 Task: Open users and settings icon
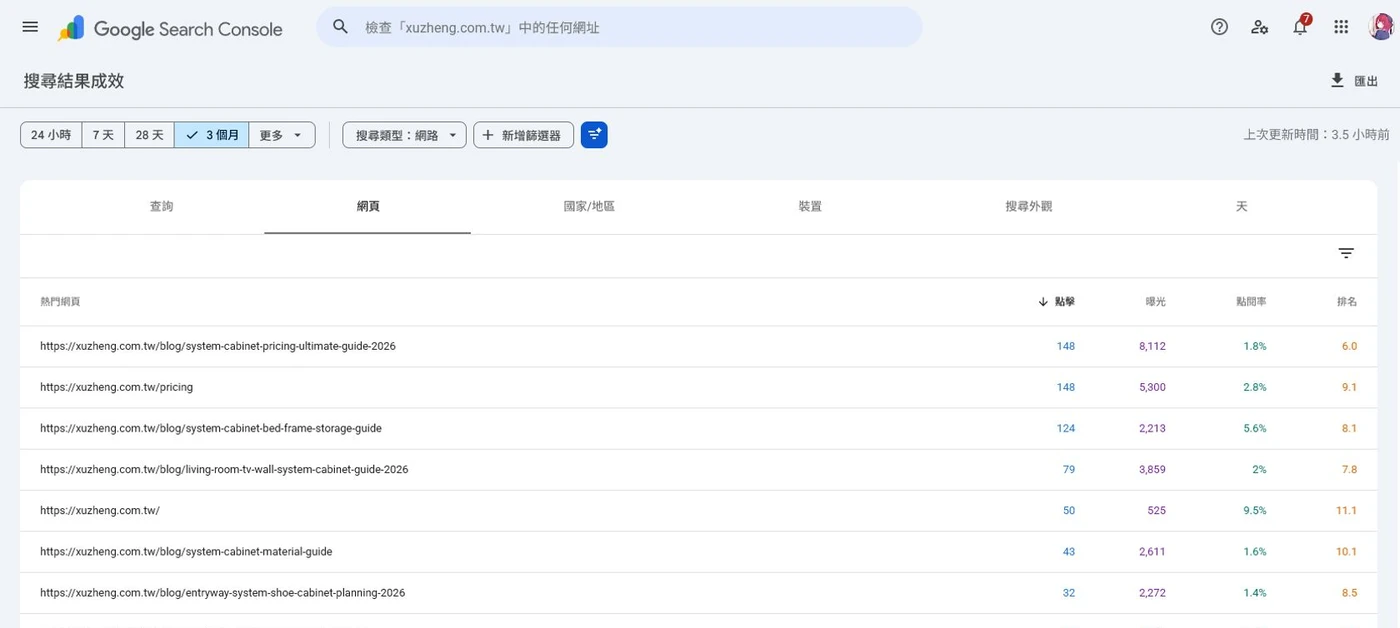click(1260, 27)
